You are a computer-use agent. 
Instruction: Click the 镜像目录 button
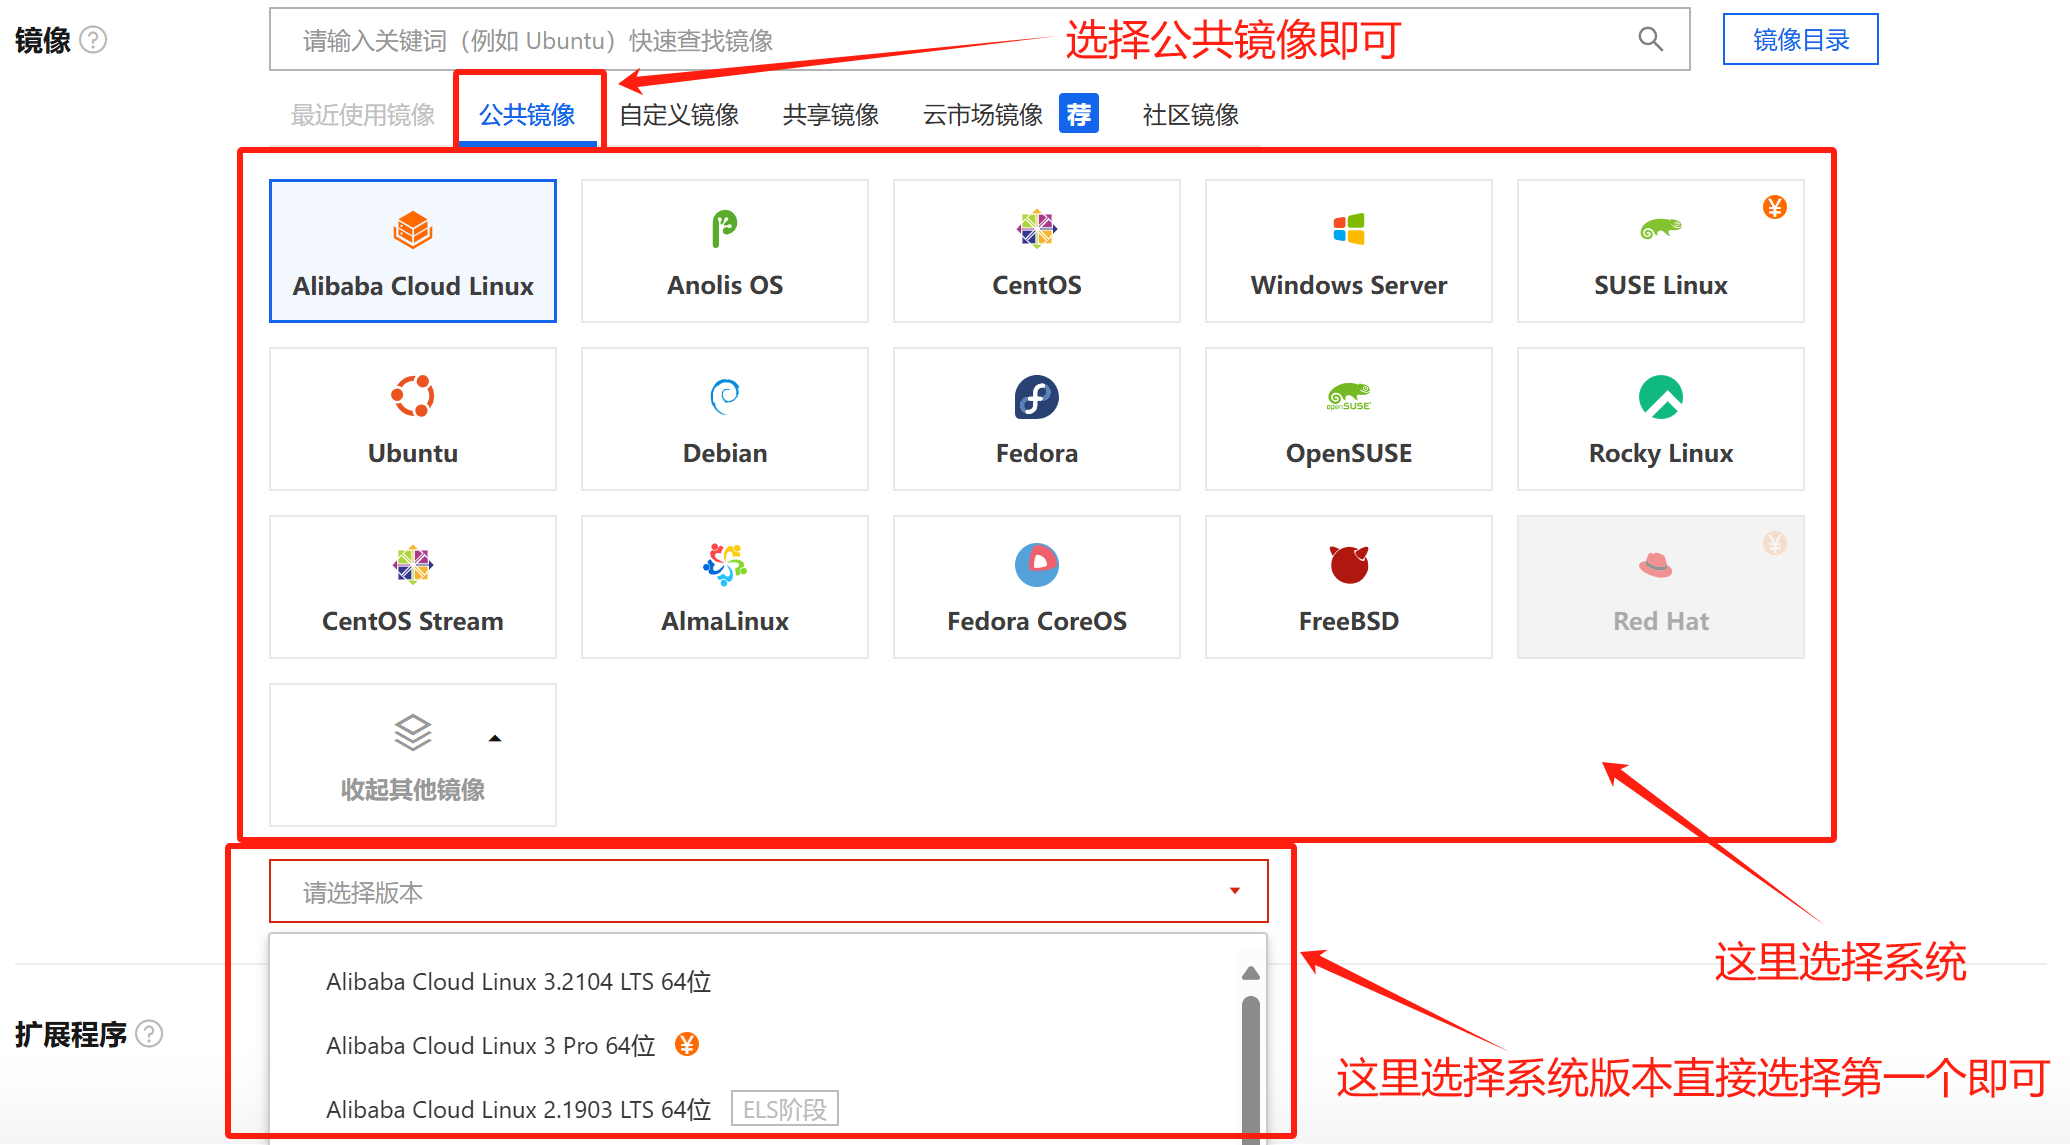tap(1800, 40)
